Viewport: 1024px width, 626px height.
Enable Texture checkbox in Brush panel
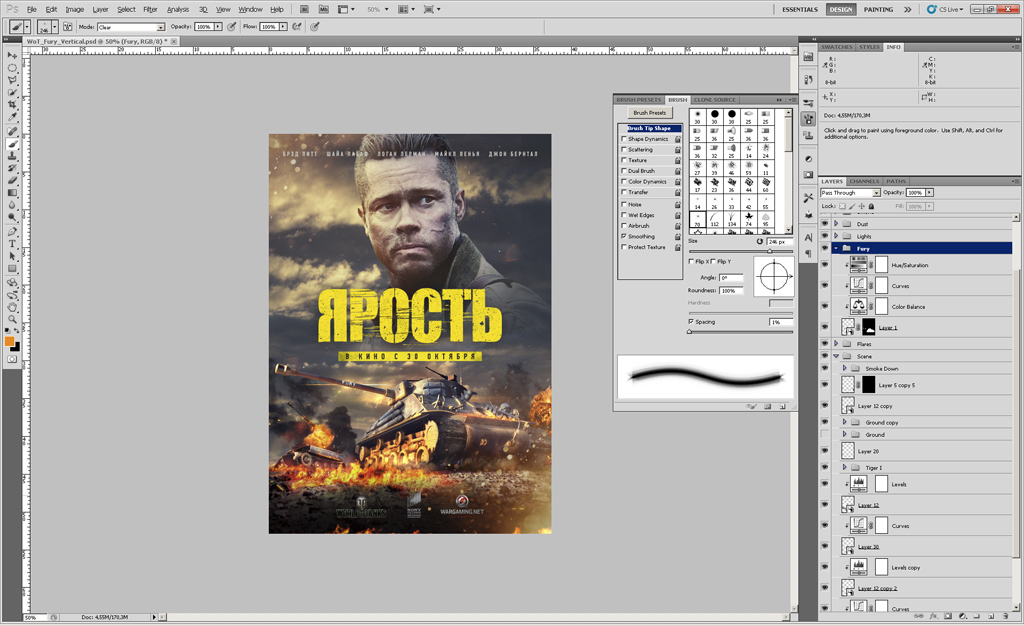point(624,160)
